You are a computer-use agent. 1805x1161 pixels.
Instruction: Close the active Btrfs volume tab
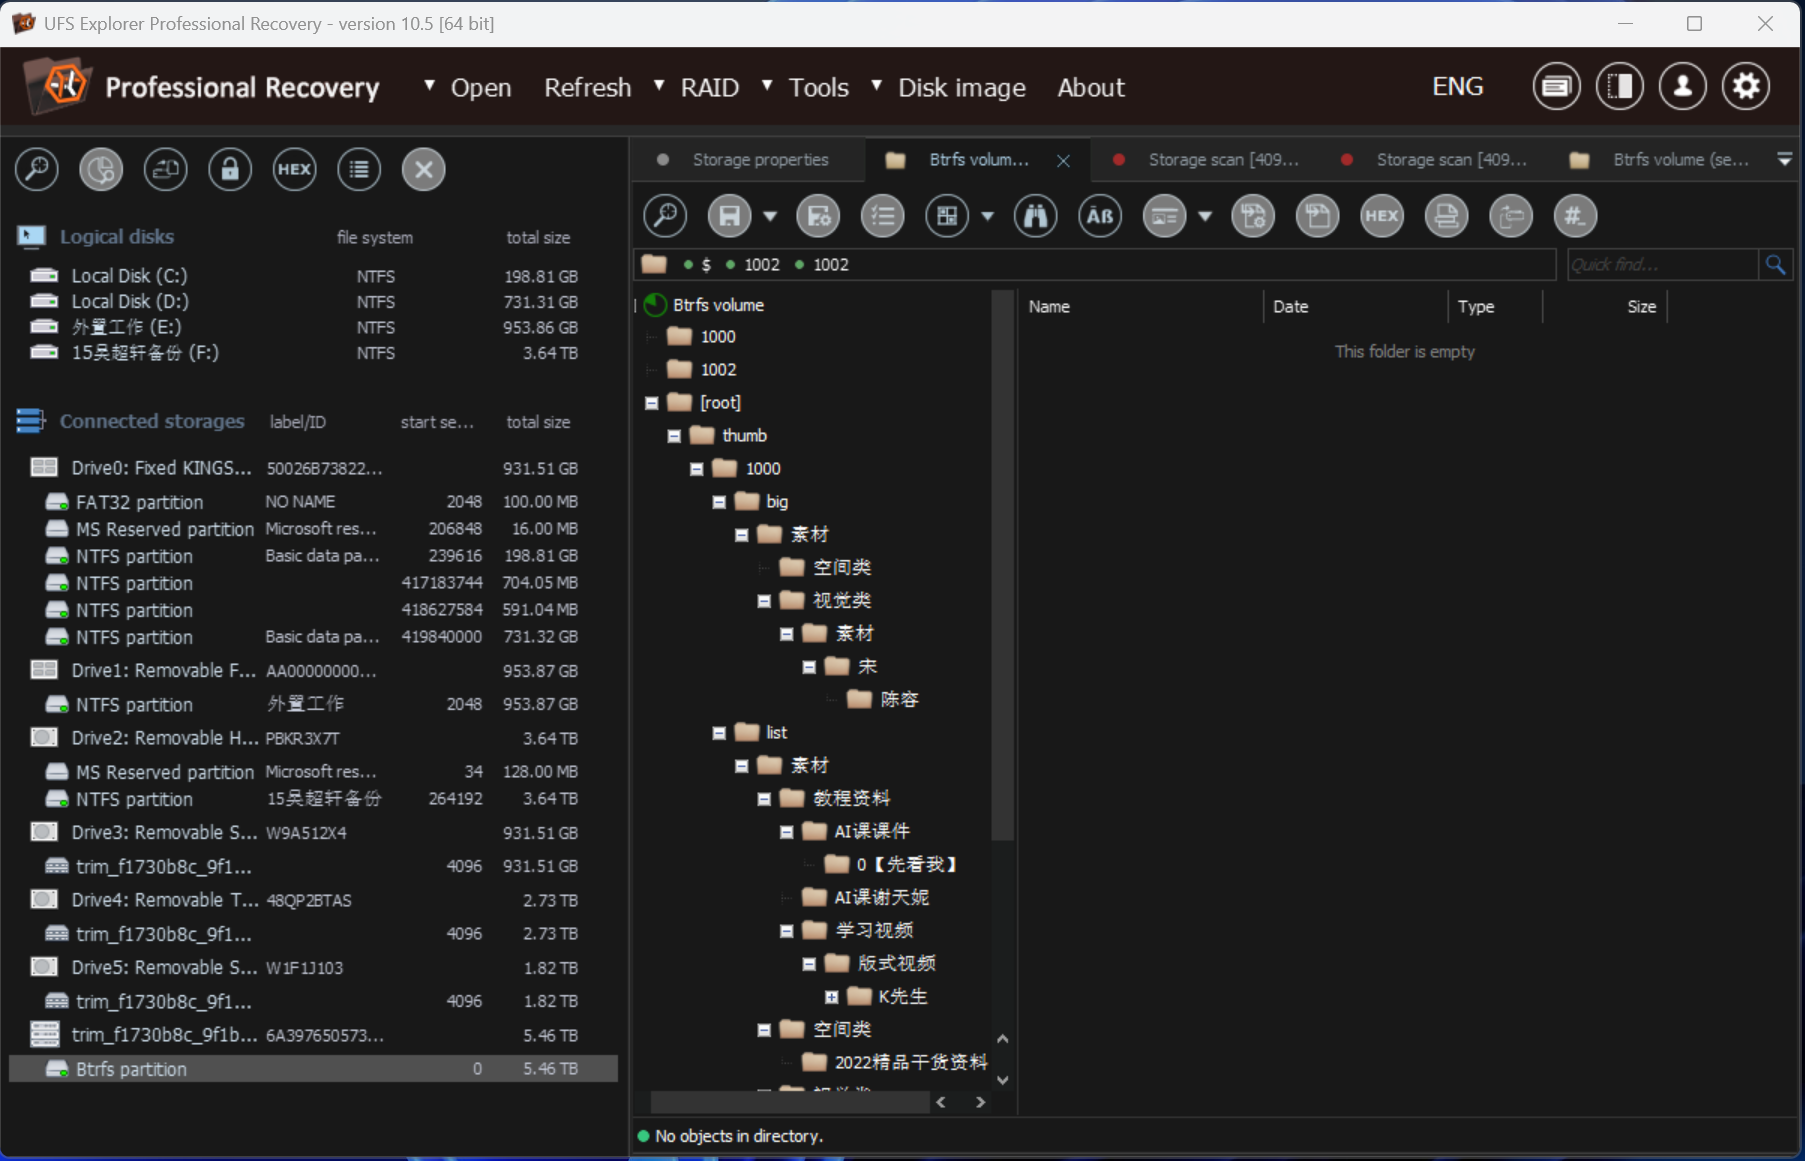click(x=1063, y=160)
